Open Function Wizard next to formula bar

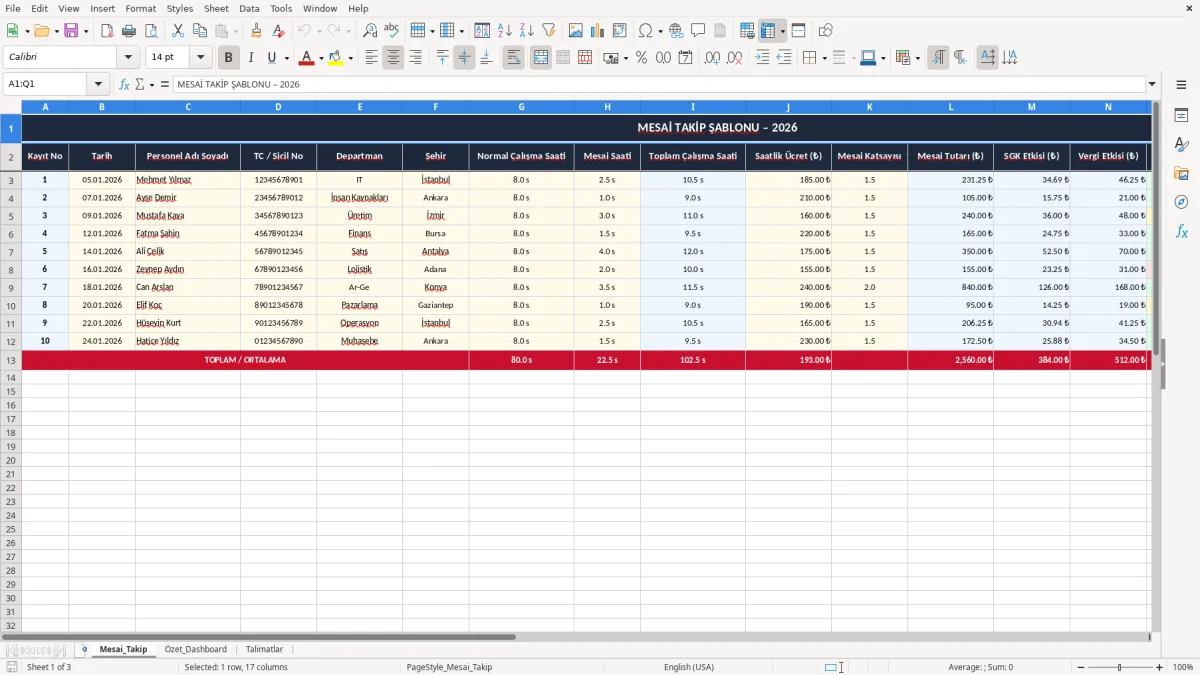(x=124, y=84)
